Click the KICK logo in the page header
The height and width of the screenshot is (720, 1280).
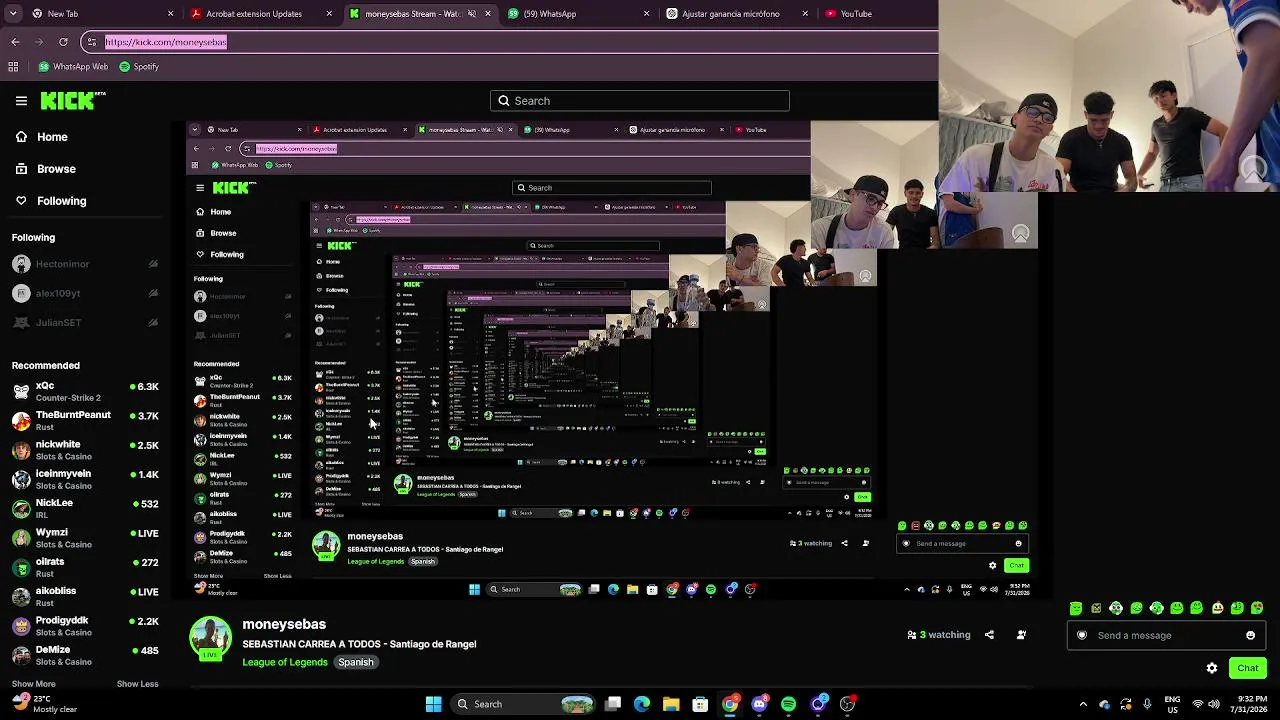tap(72, 100)
